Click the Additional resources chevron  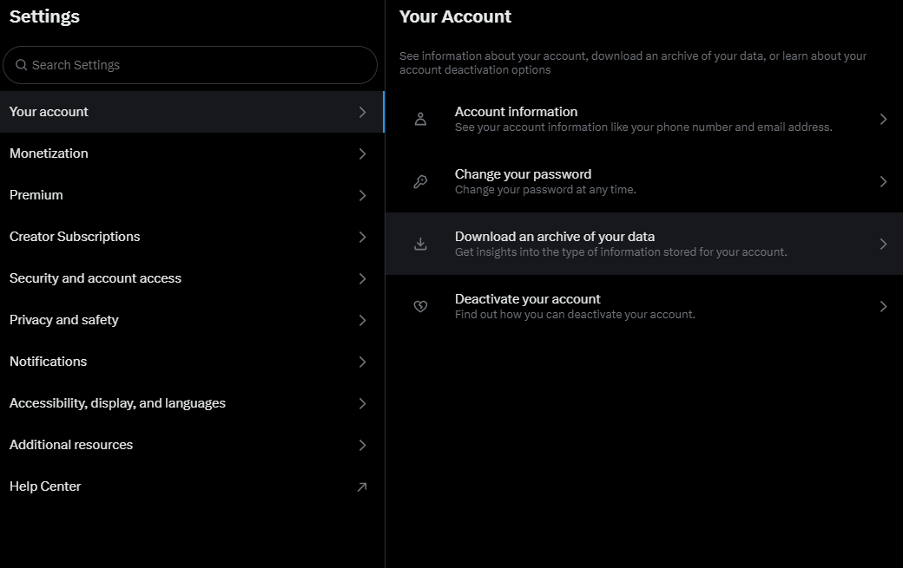[x=362, y=445]
